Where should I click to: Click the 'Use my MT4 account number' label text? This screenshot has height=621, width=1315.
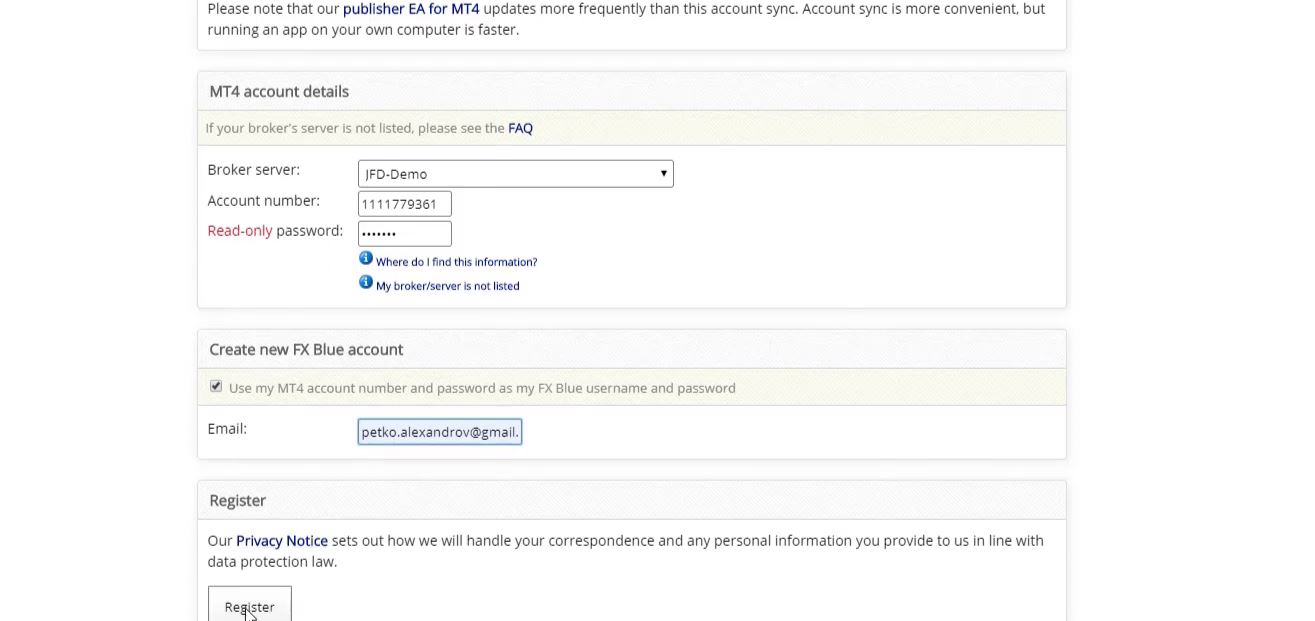(482, 388)
